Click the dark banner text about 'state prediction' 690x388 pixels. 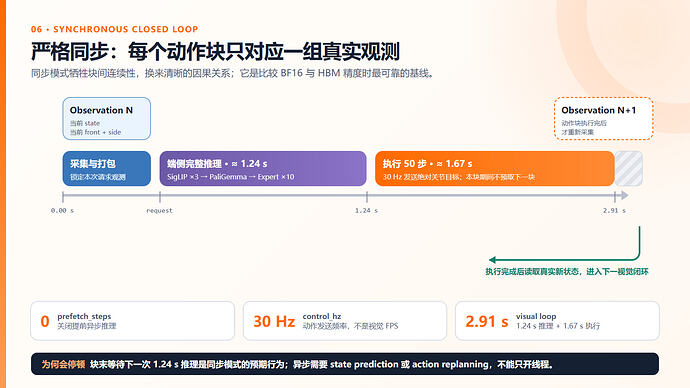(322, 364)
